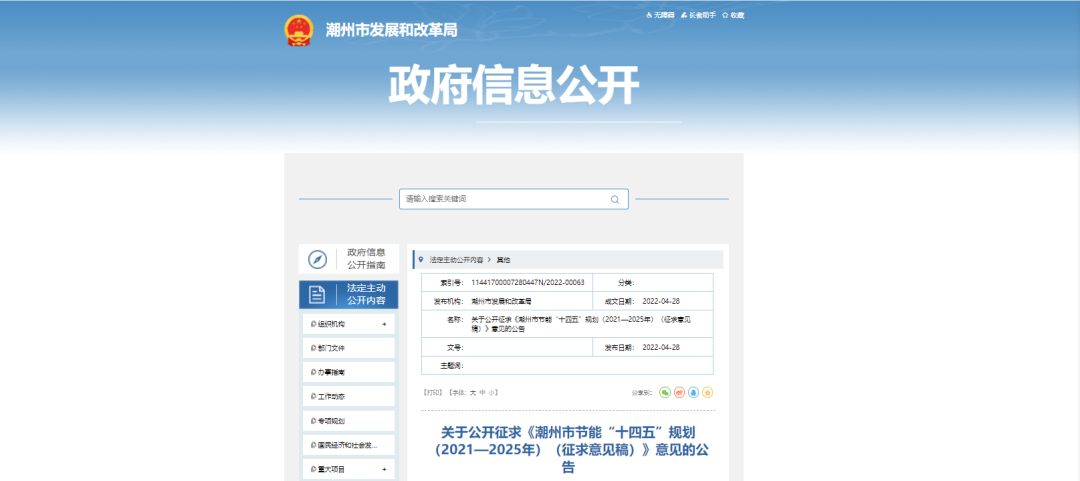
Task: Click the 打印 print link
Action: 432,392
